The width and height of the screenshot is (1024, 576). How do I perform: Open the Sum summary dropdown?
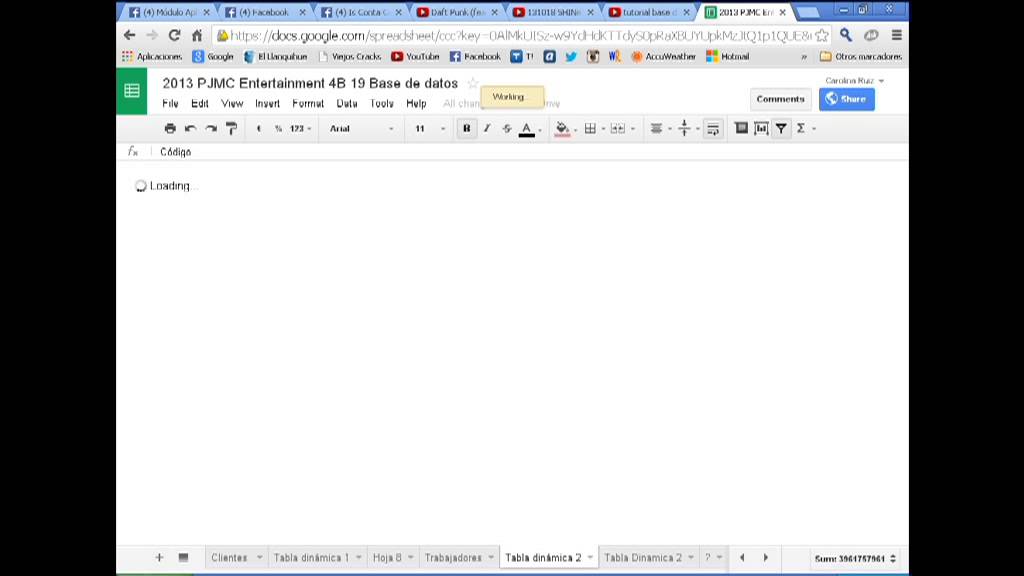pos(855,558)
